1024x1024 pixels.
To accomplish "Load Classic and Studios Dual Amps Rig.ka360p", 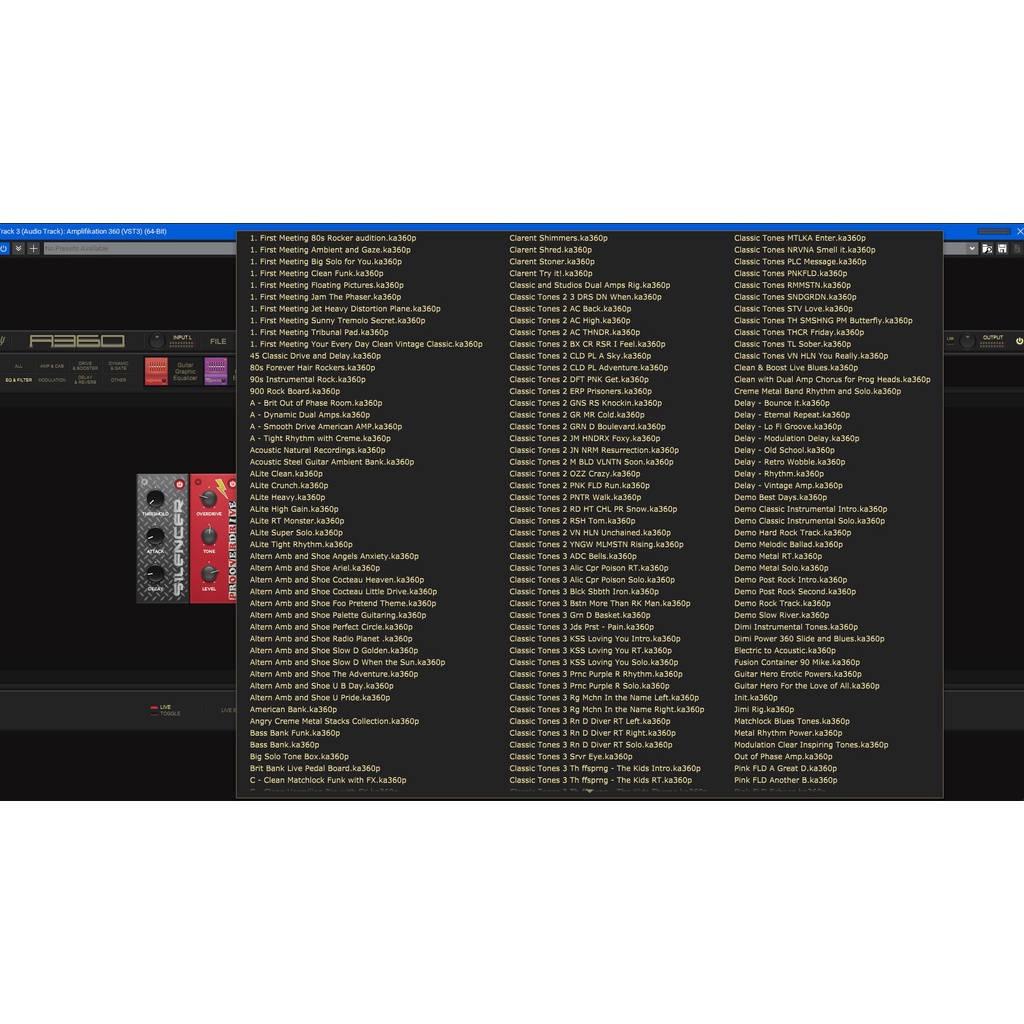I will point(590,285).
